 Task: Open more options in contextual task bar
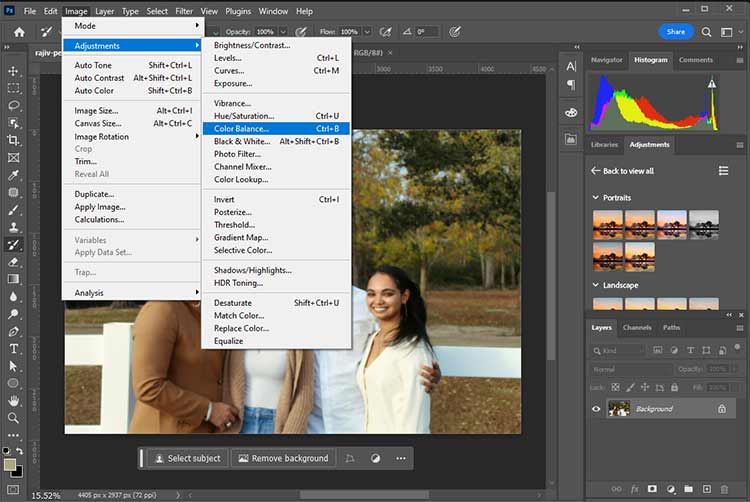coord(401,458)
